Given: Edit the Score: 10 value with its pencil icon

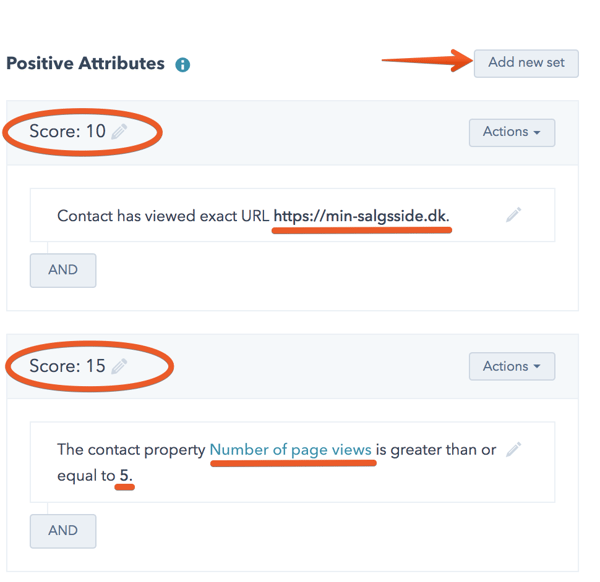Looking at the screenshot, I should [x=120, y=132].
